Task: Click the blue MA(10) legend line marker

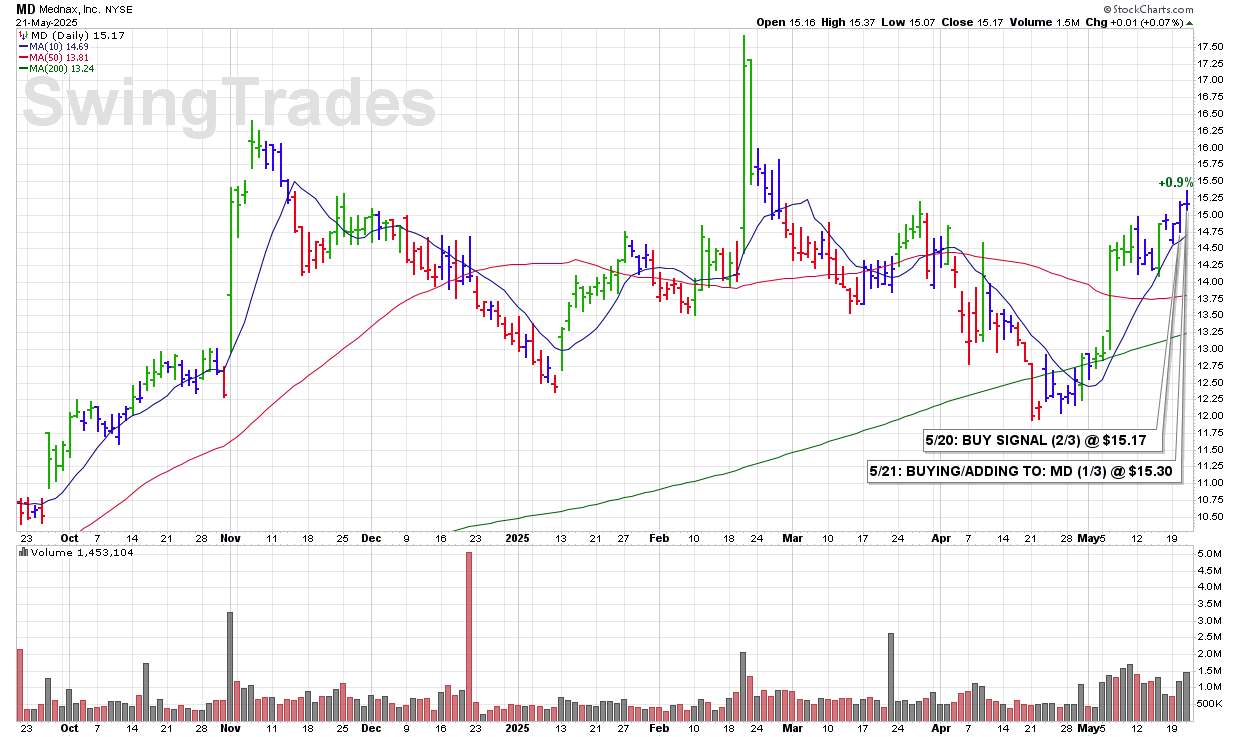Action: [22, 46]
